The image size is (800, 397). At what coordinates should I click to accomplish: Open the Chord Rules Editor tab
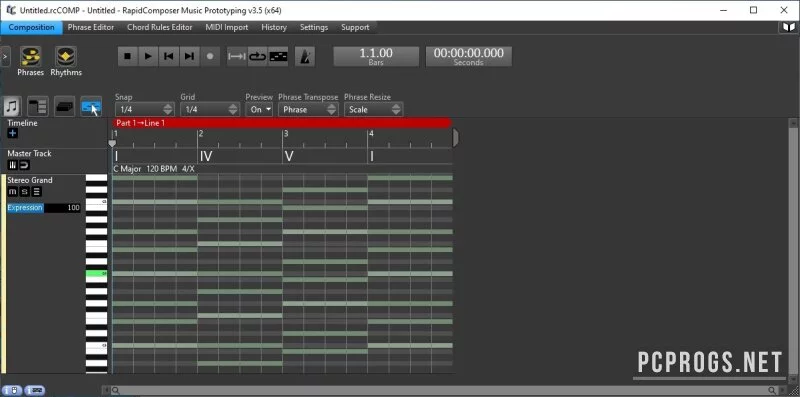[160, 27]
